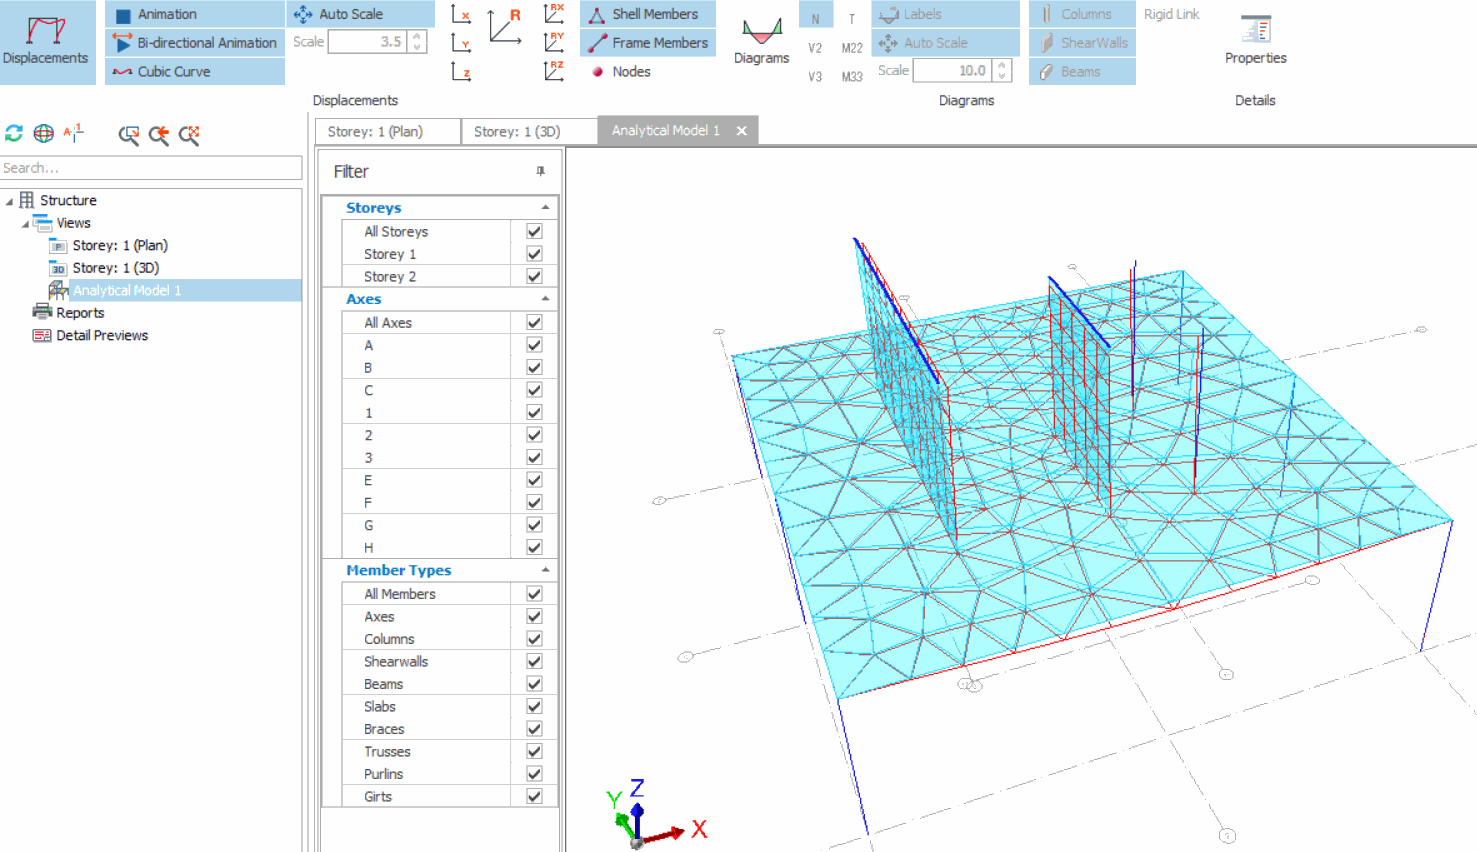Uncheck the Storey 2 checkbox
This screenshot has width=1477, height=852.
pyautogui.click(x=534, y=277)
